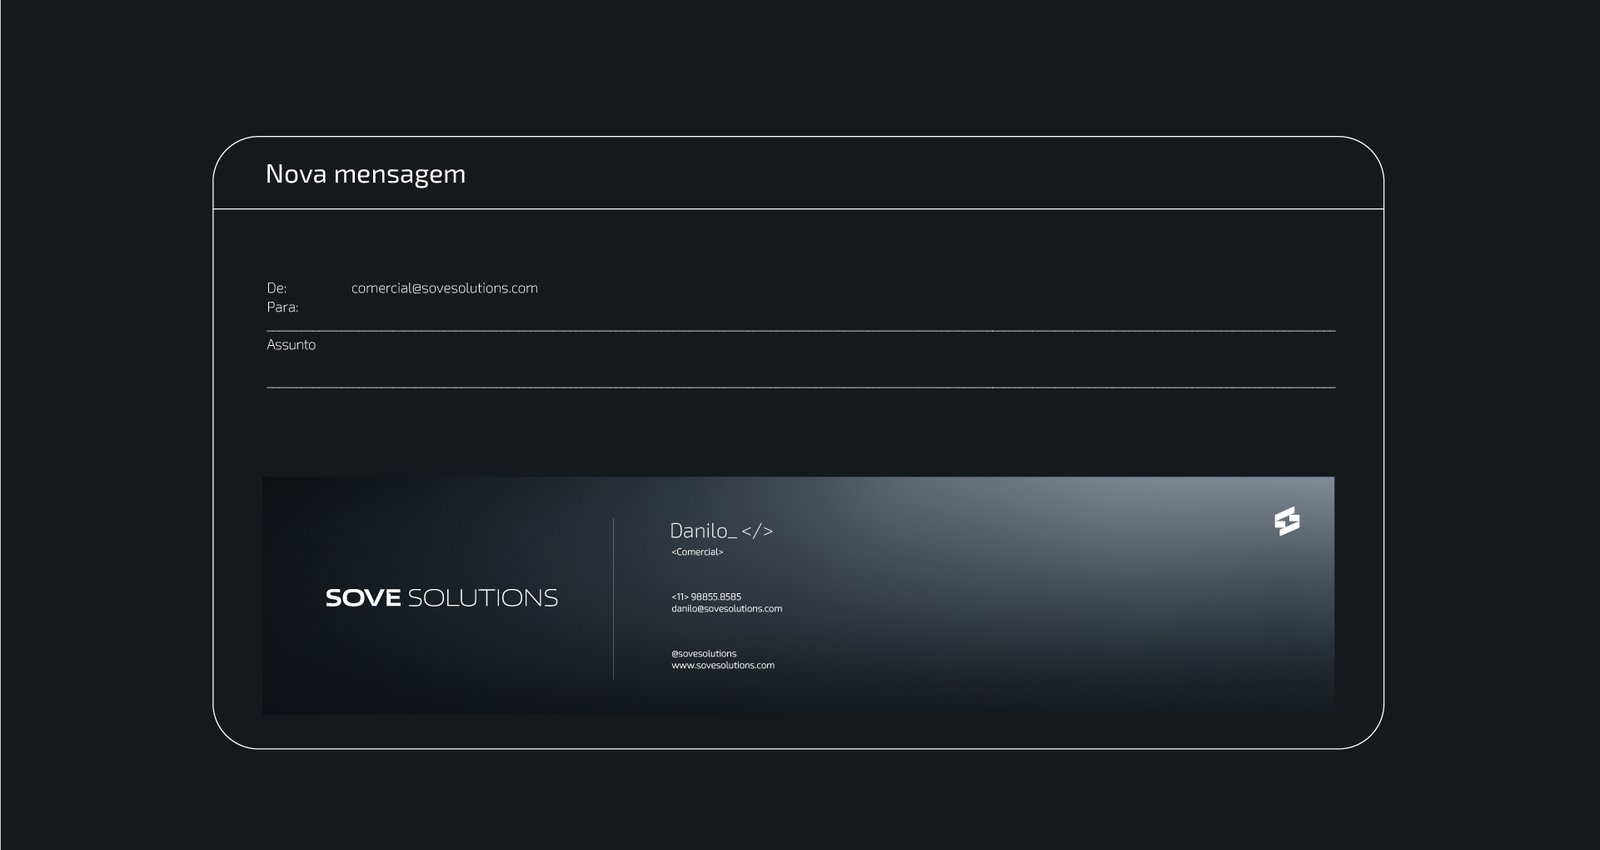Click the '<Comercial>' role label
The width and height of the screenshot is (1600, 850).
pyautogui.click(x=697, y=552)
